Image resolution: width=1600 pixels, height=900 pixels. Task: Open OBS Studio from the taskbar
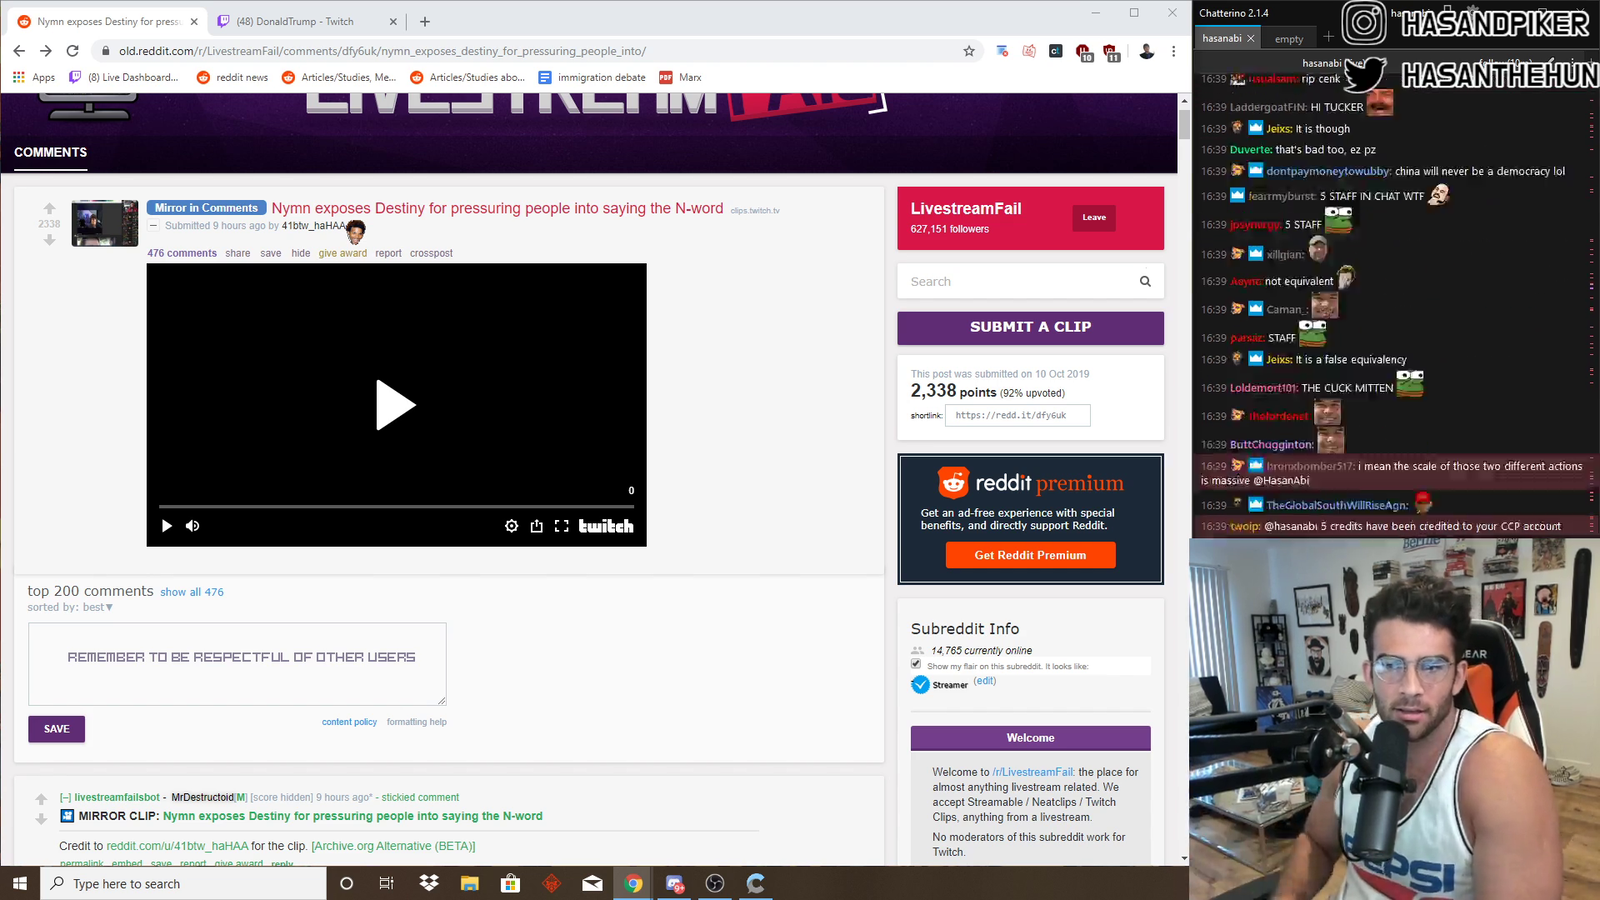tap(715, 883)
